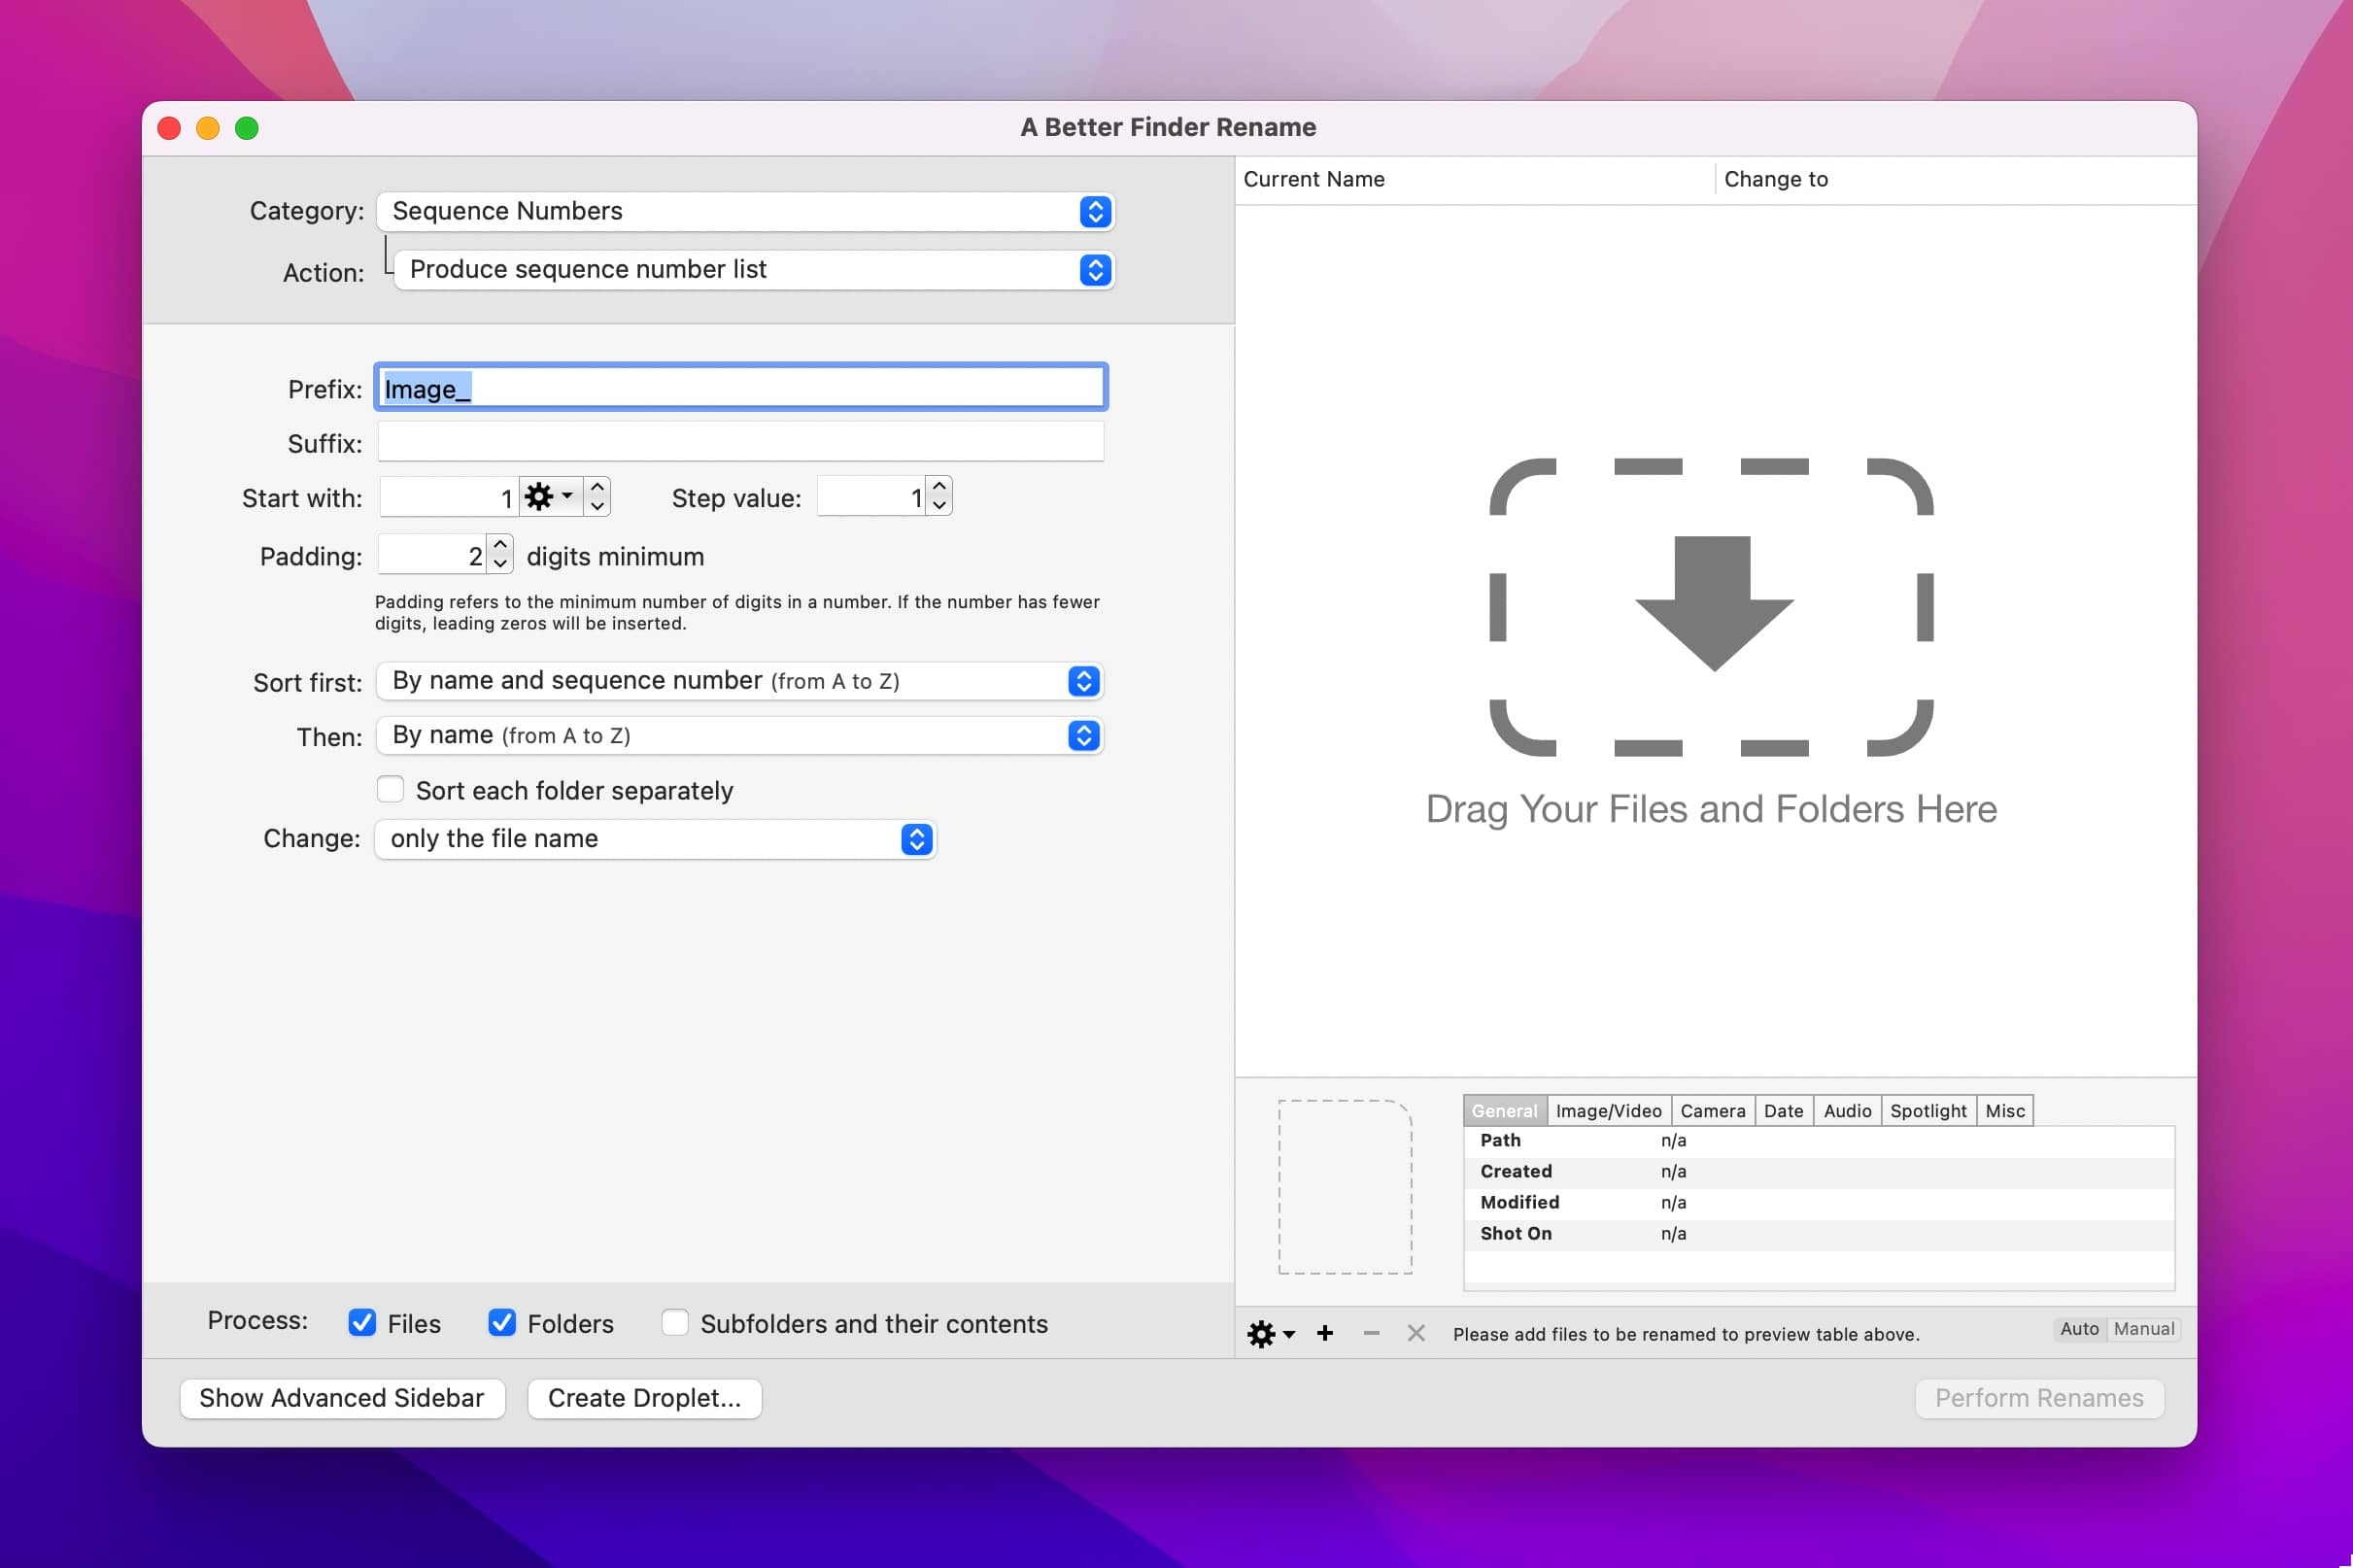The width and height of the screenshot is (2353, 1568).
Task: Click into the Suffix field
Action: 741,442
